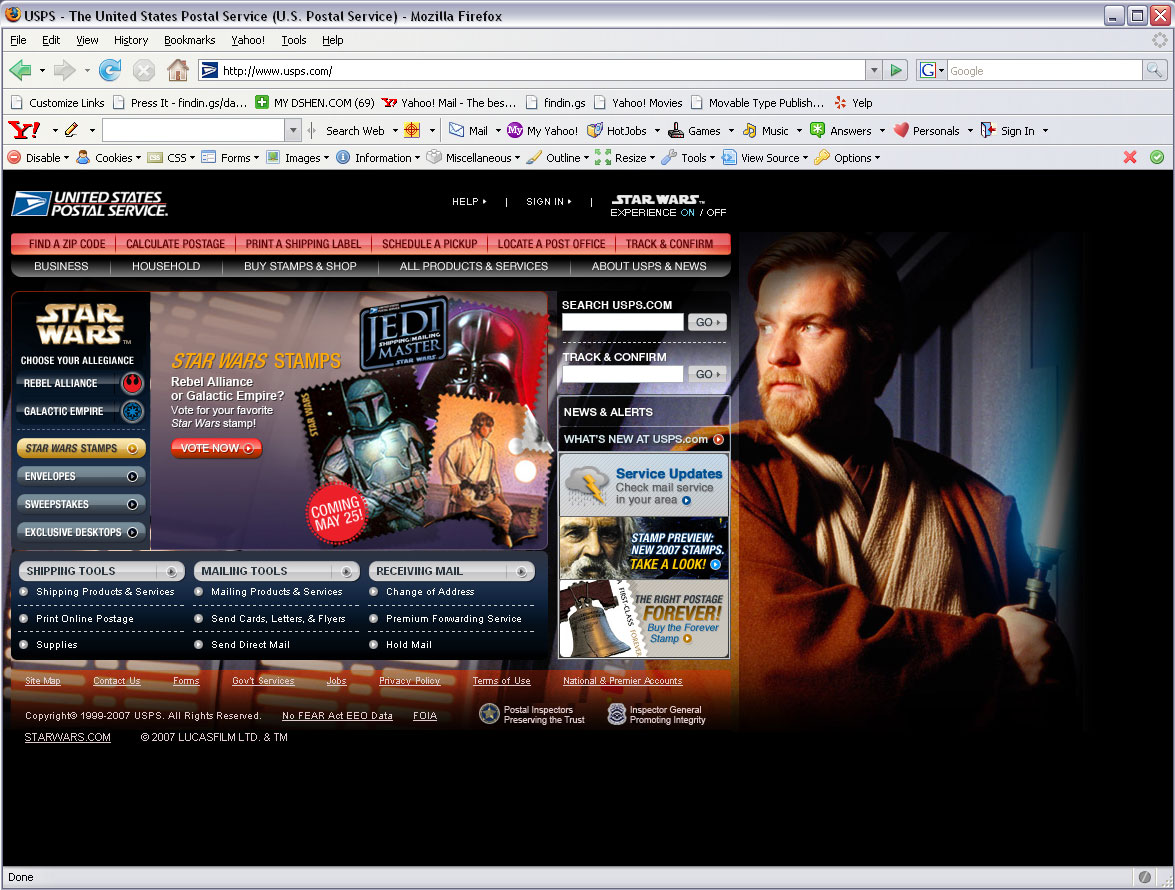Expand the Forms developer menu

tap(229, 157)
